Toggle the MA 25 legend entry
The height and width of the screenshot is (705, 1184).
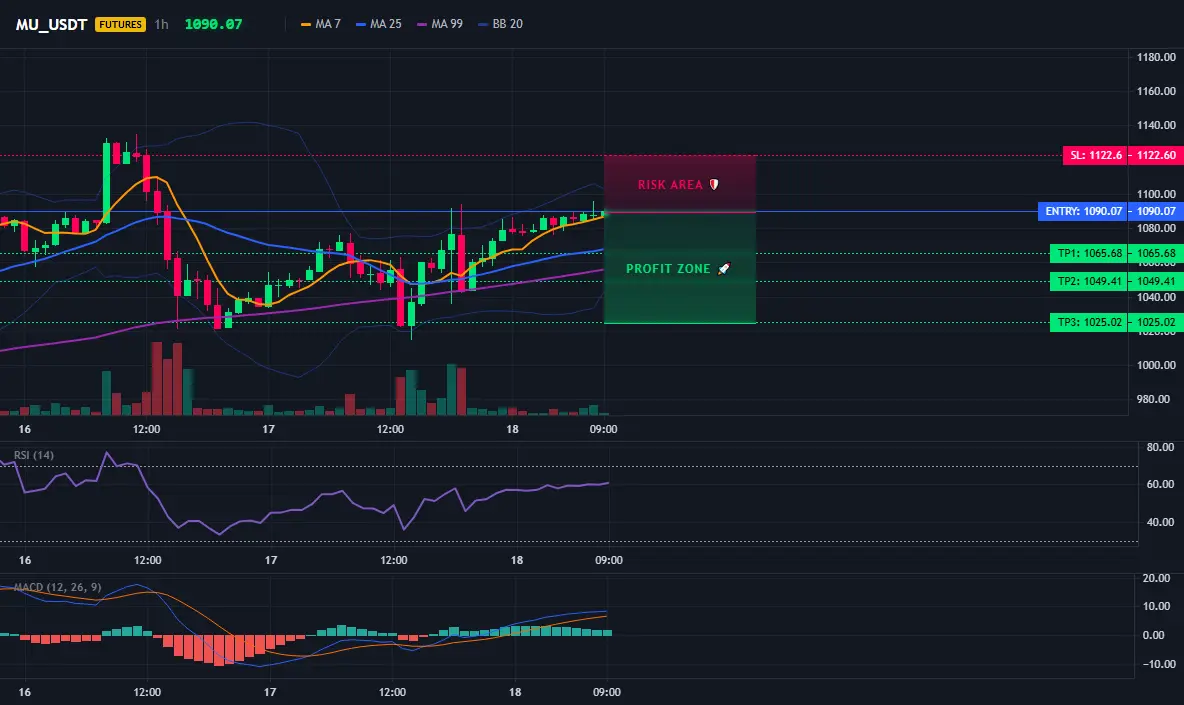(379, 24)
